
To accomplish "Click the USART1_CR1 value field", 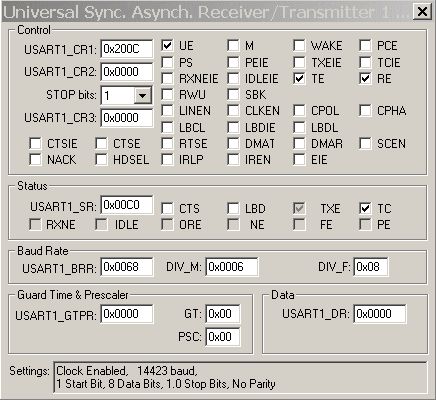I will click(127, 49).
